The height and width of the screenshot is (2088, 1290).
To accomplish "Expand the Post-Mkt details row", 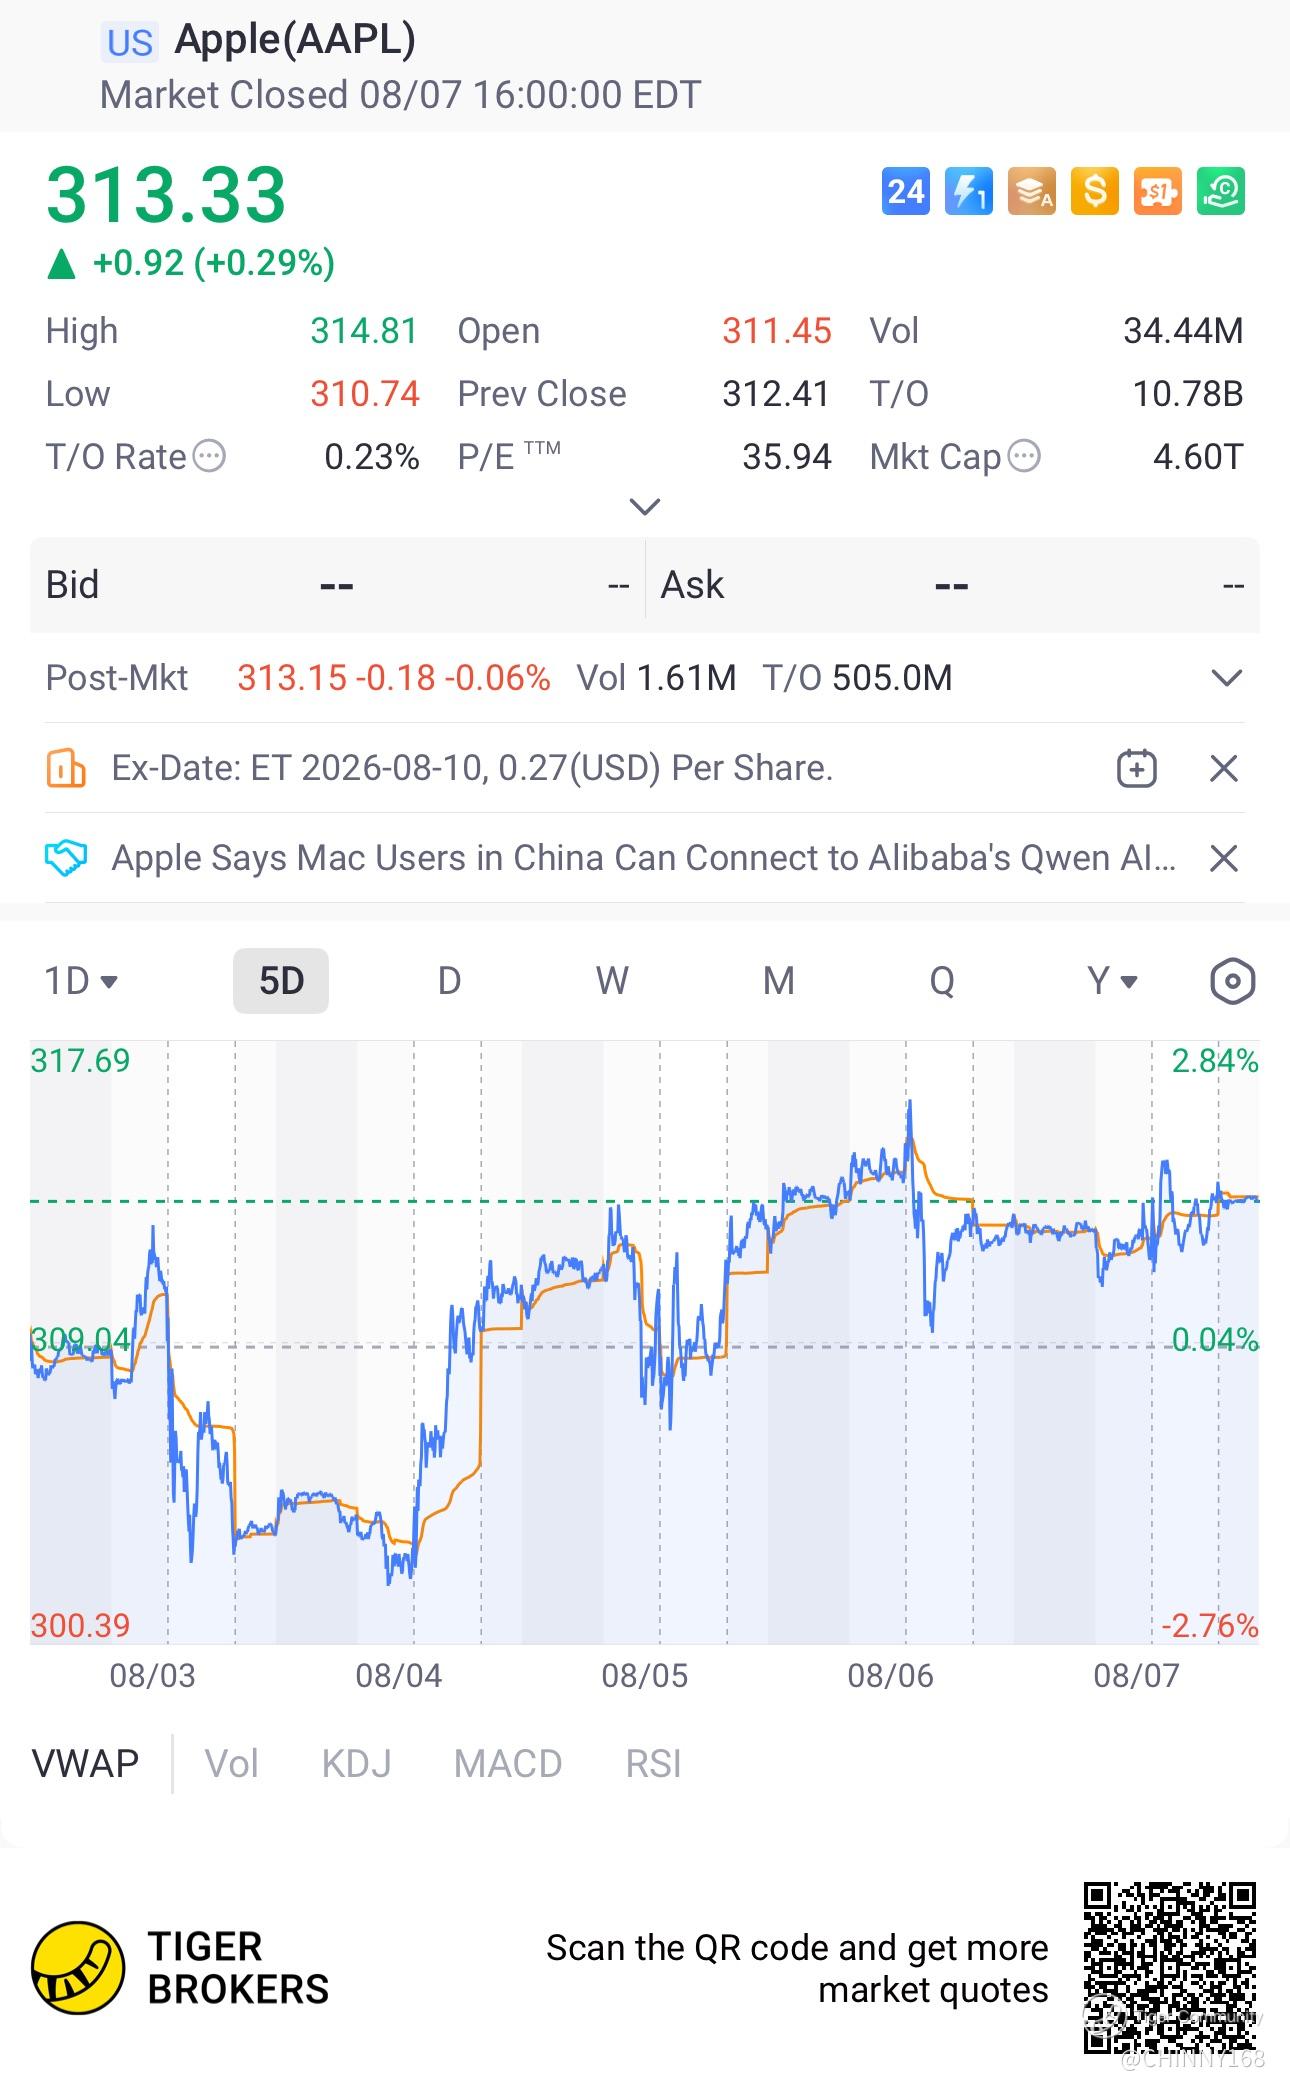I will pos(1226,678).
